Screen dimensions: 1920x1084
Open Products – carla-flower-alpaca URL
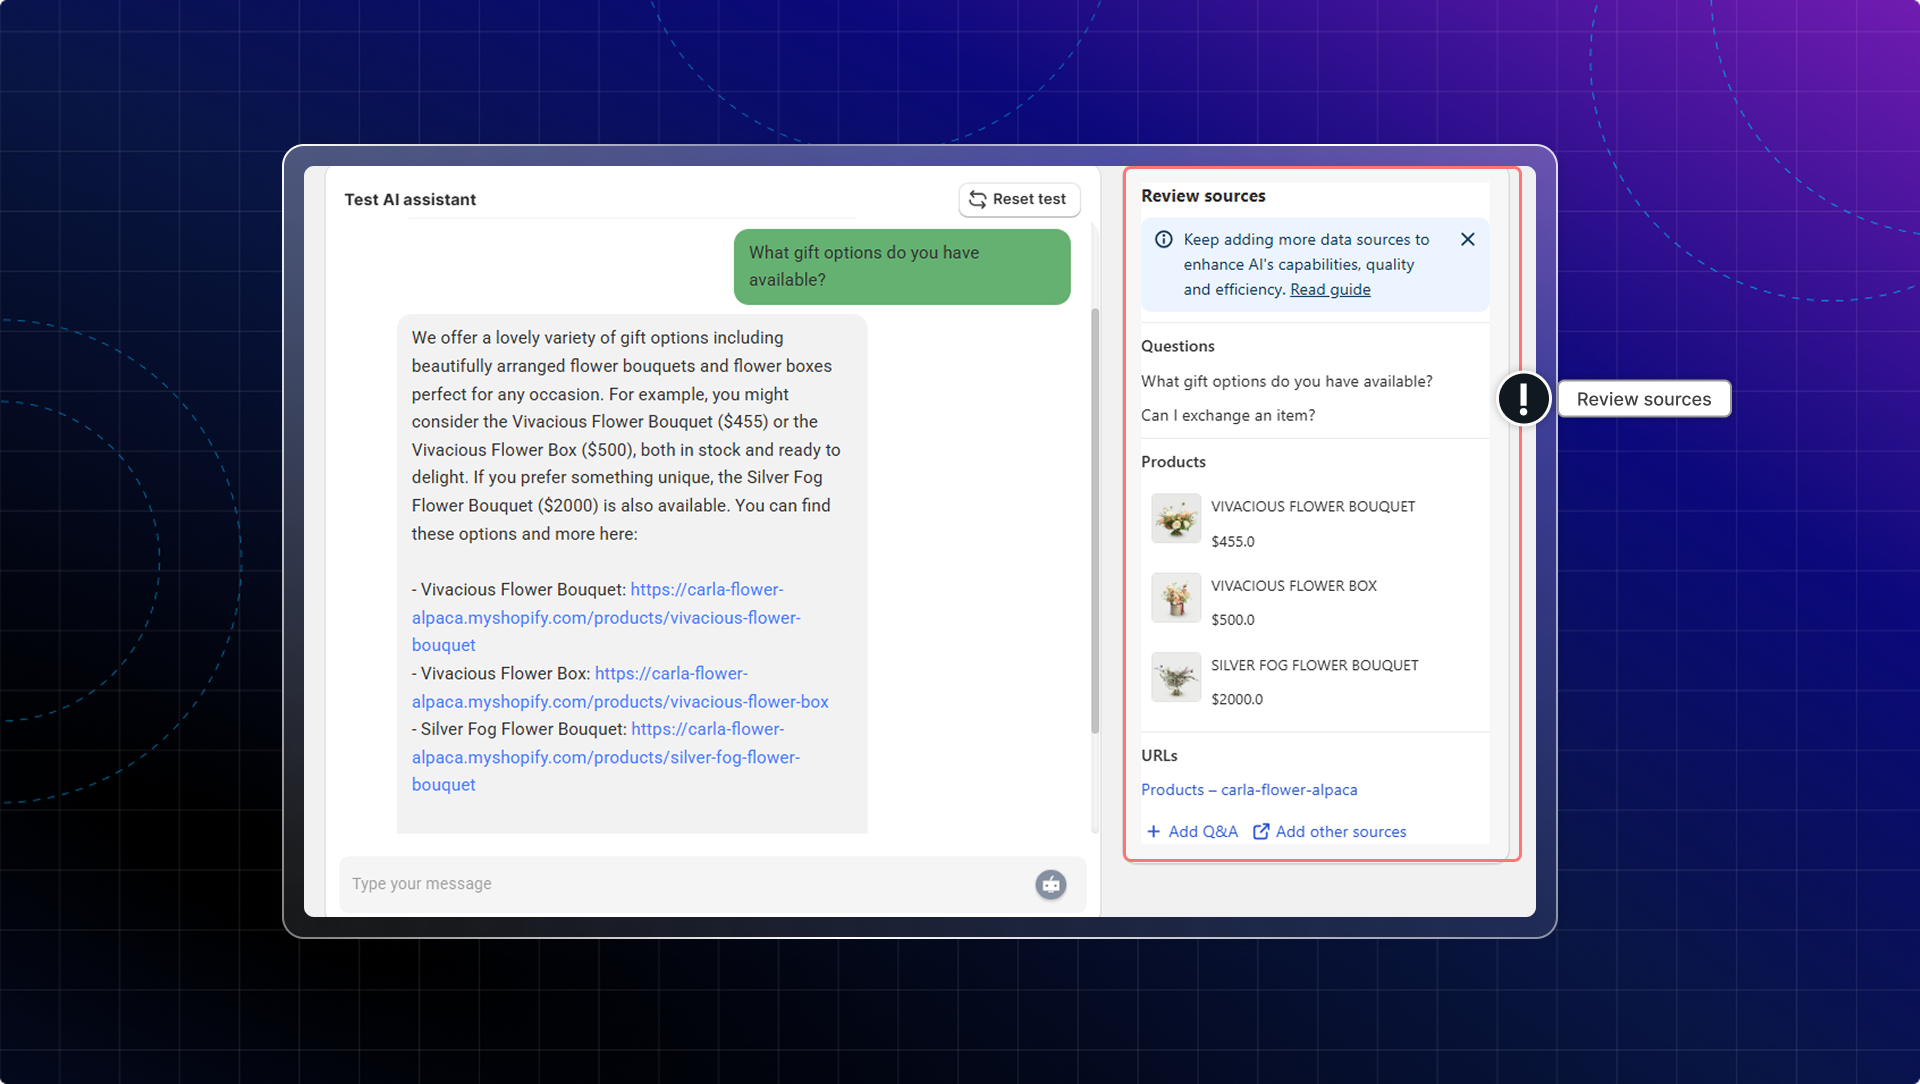pyautogui.click(x=1248, y=790)
